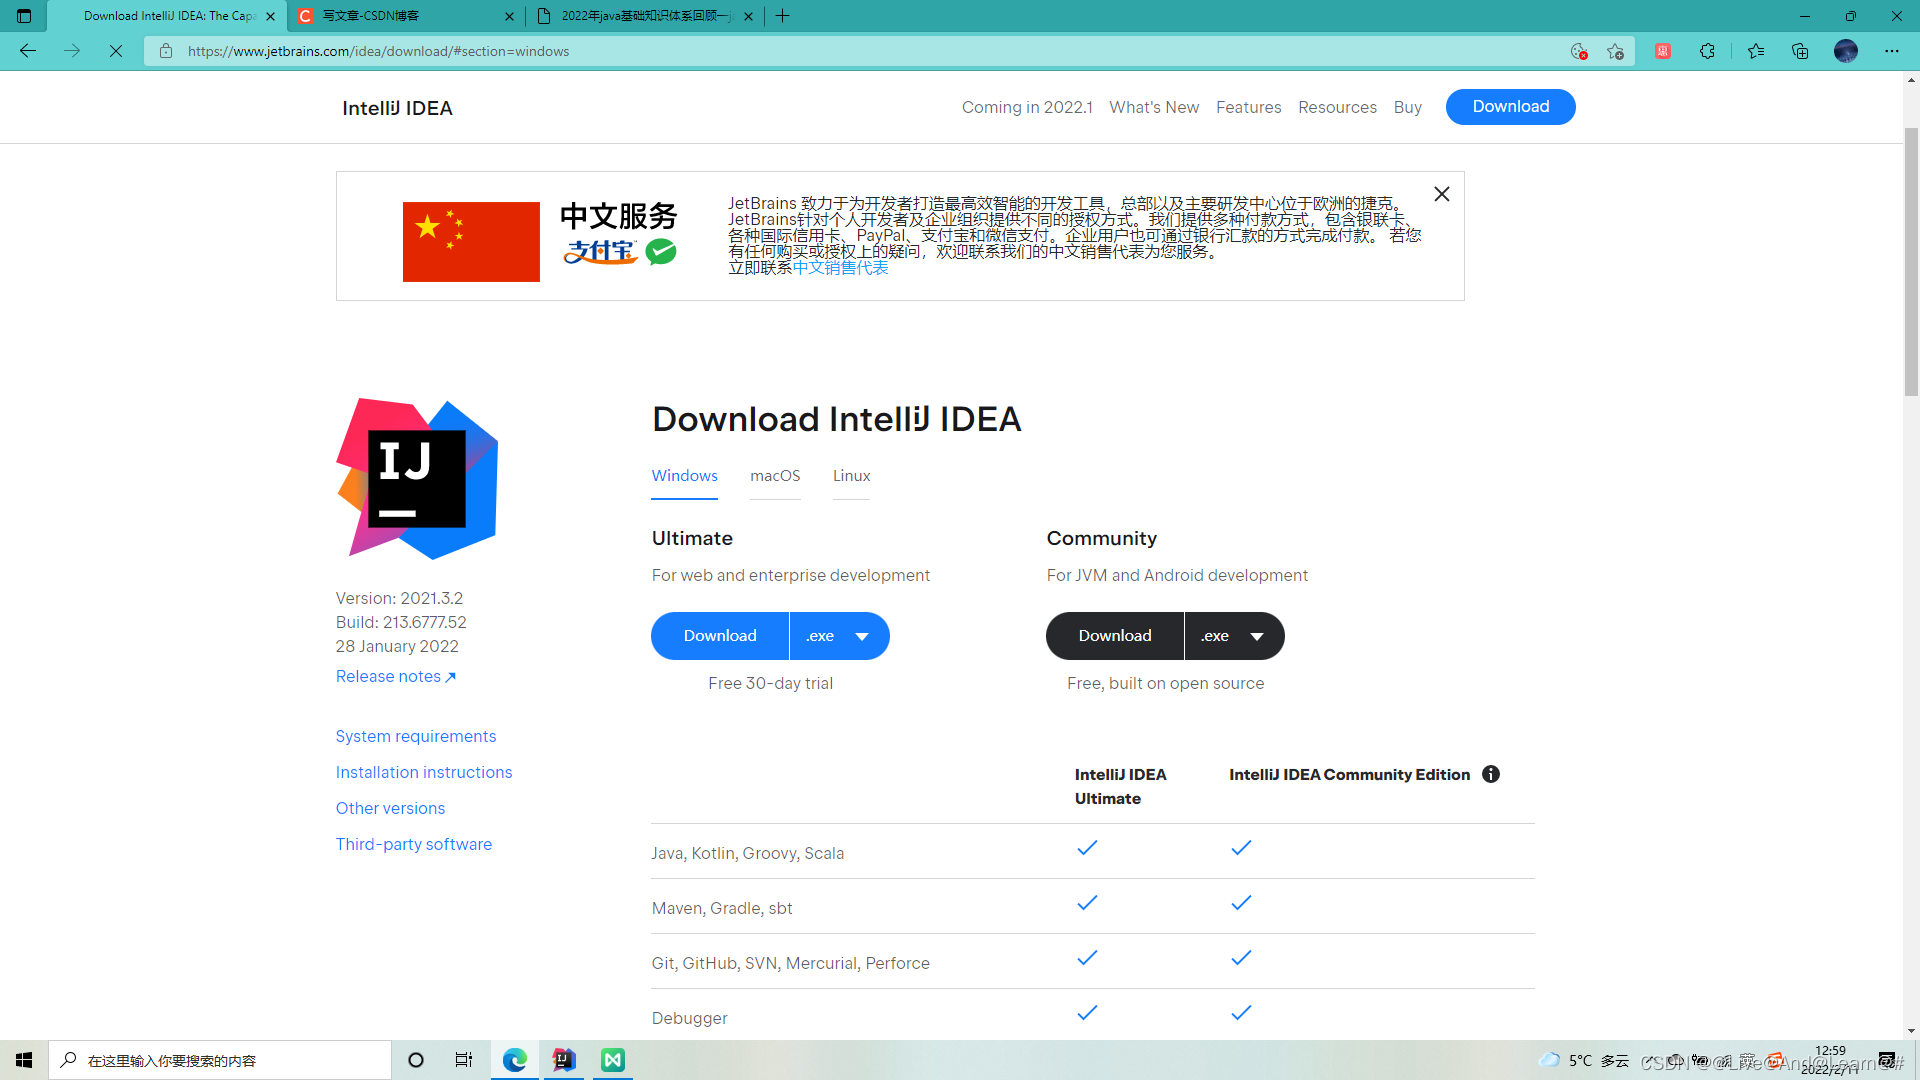The image size is (1920, 1080).
Task: Open the Release notes link
Action: 390,676
